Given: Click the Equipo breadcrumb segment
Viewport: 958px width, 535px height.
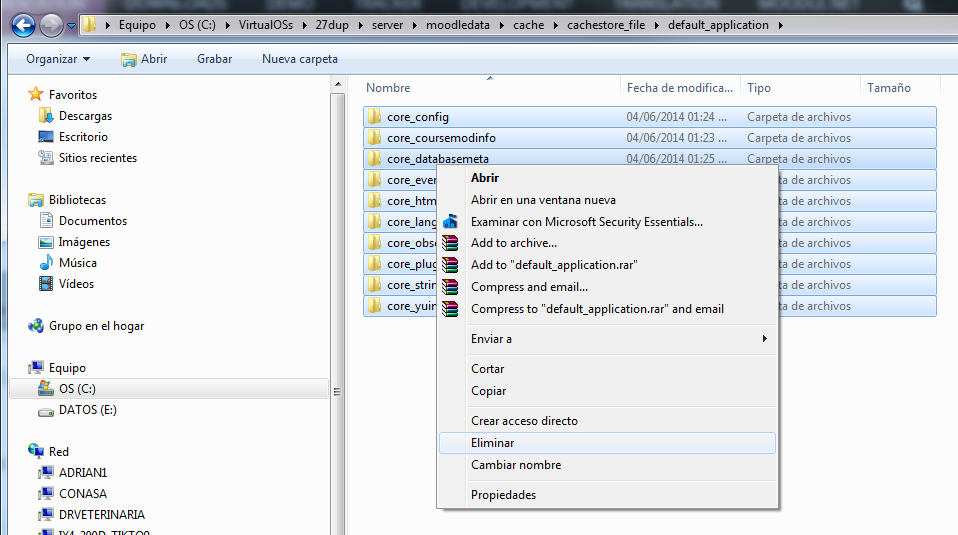Looking at the screenshot, I should coord(137,25).
